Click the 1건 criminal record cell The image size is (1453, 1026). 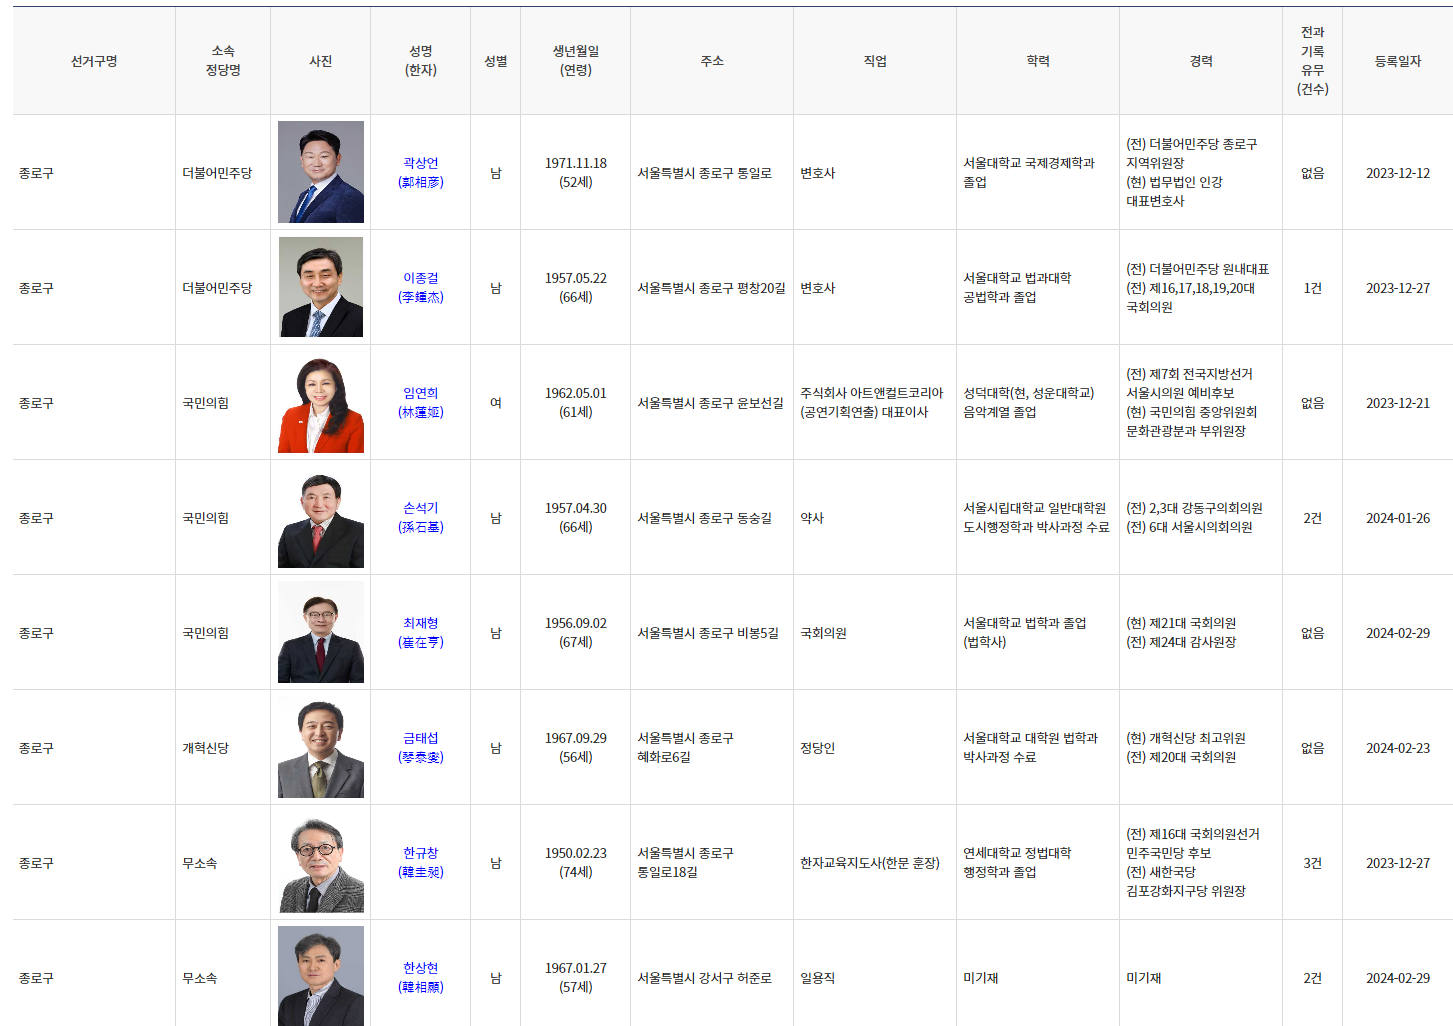pos(1313,288)
